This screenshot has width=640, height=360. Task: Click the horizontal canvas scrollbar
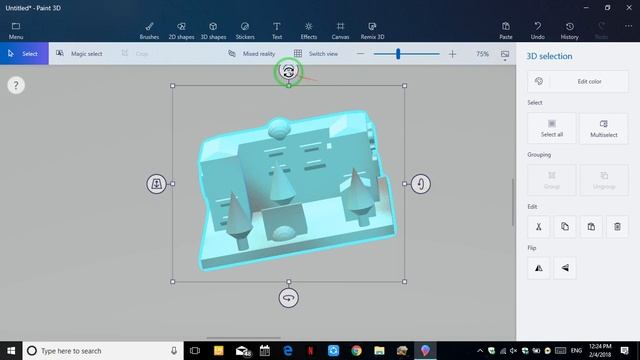[x=243, y=338]
